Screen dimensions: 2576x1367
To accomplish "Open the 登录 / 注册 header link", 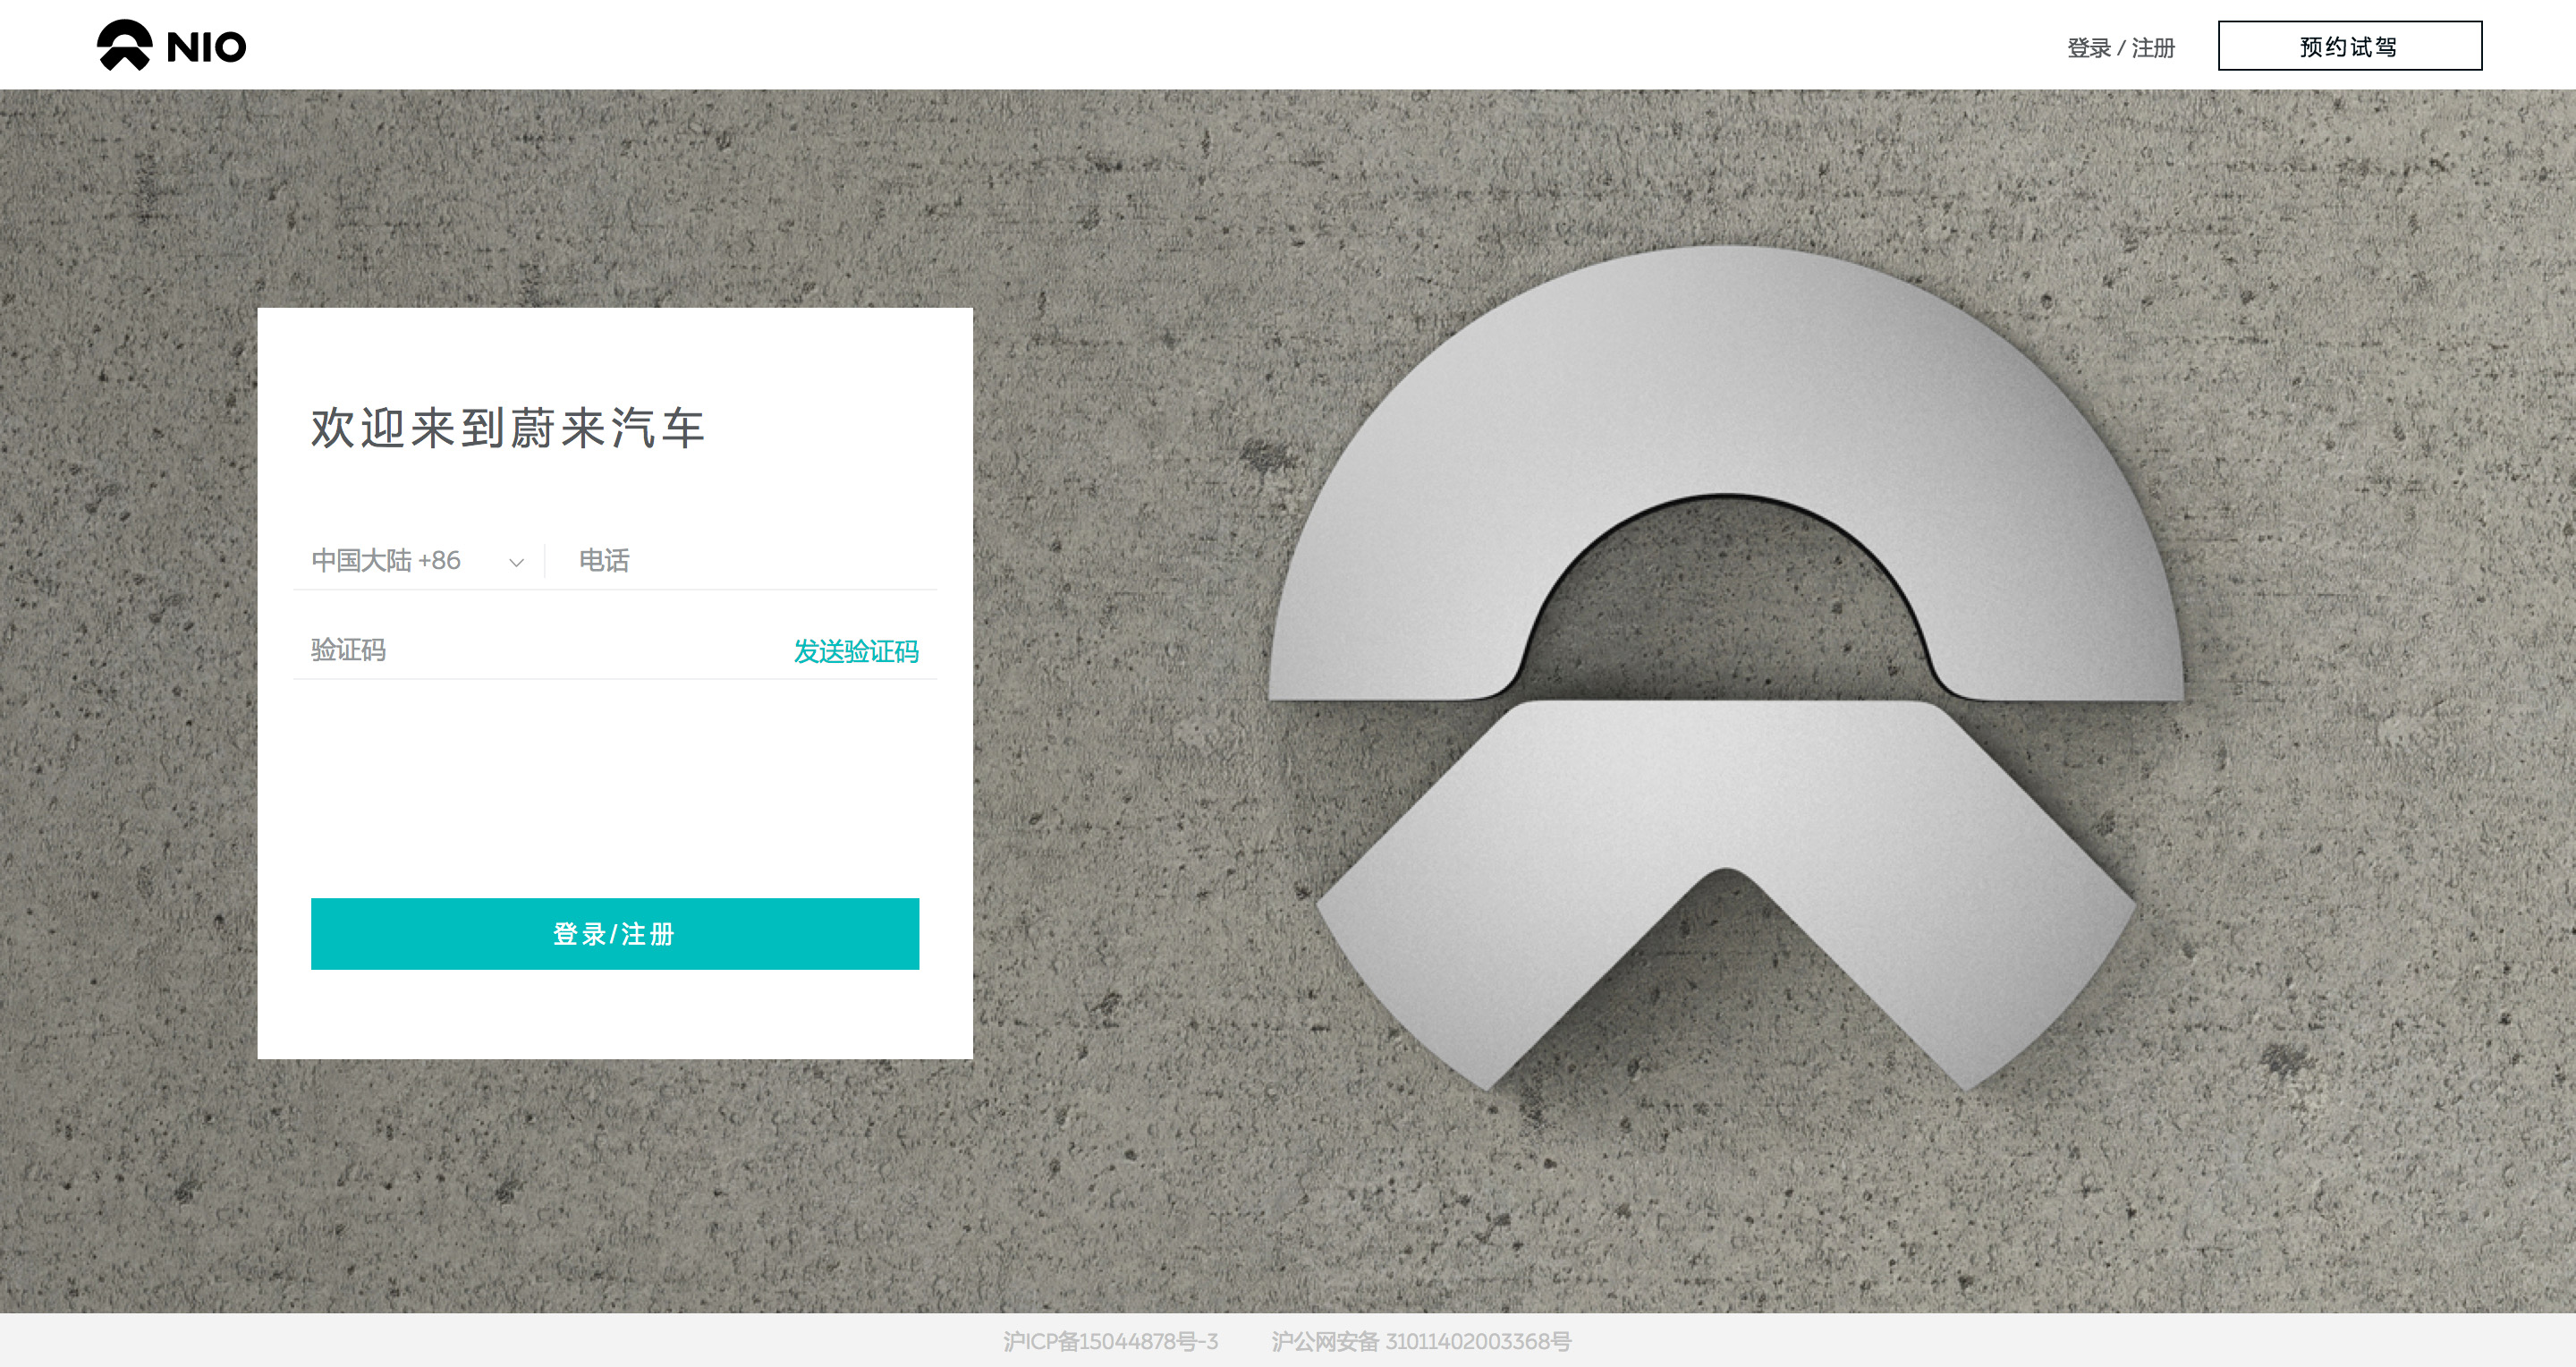I will click(2121, 47).
